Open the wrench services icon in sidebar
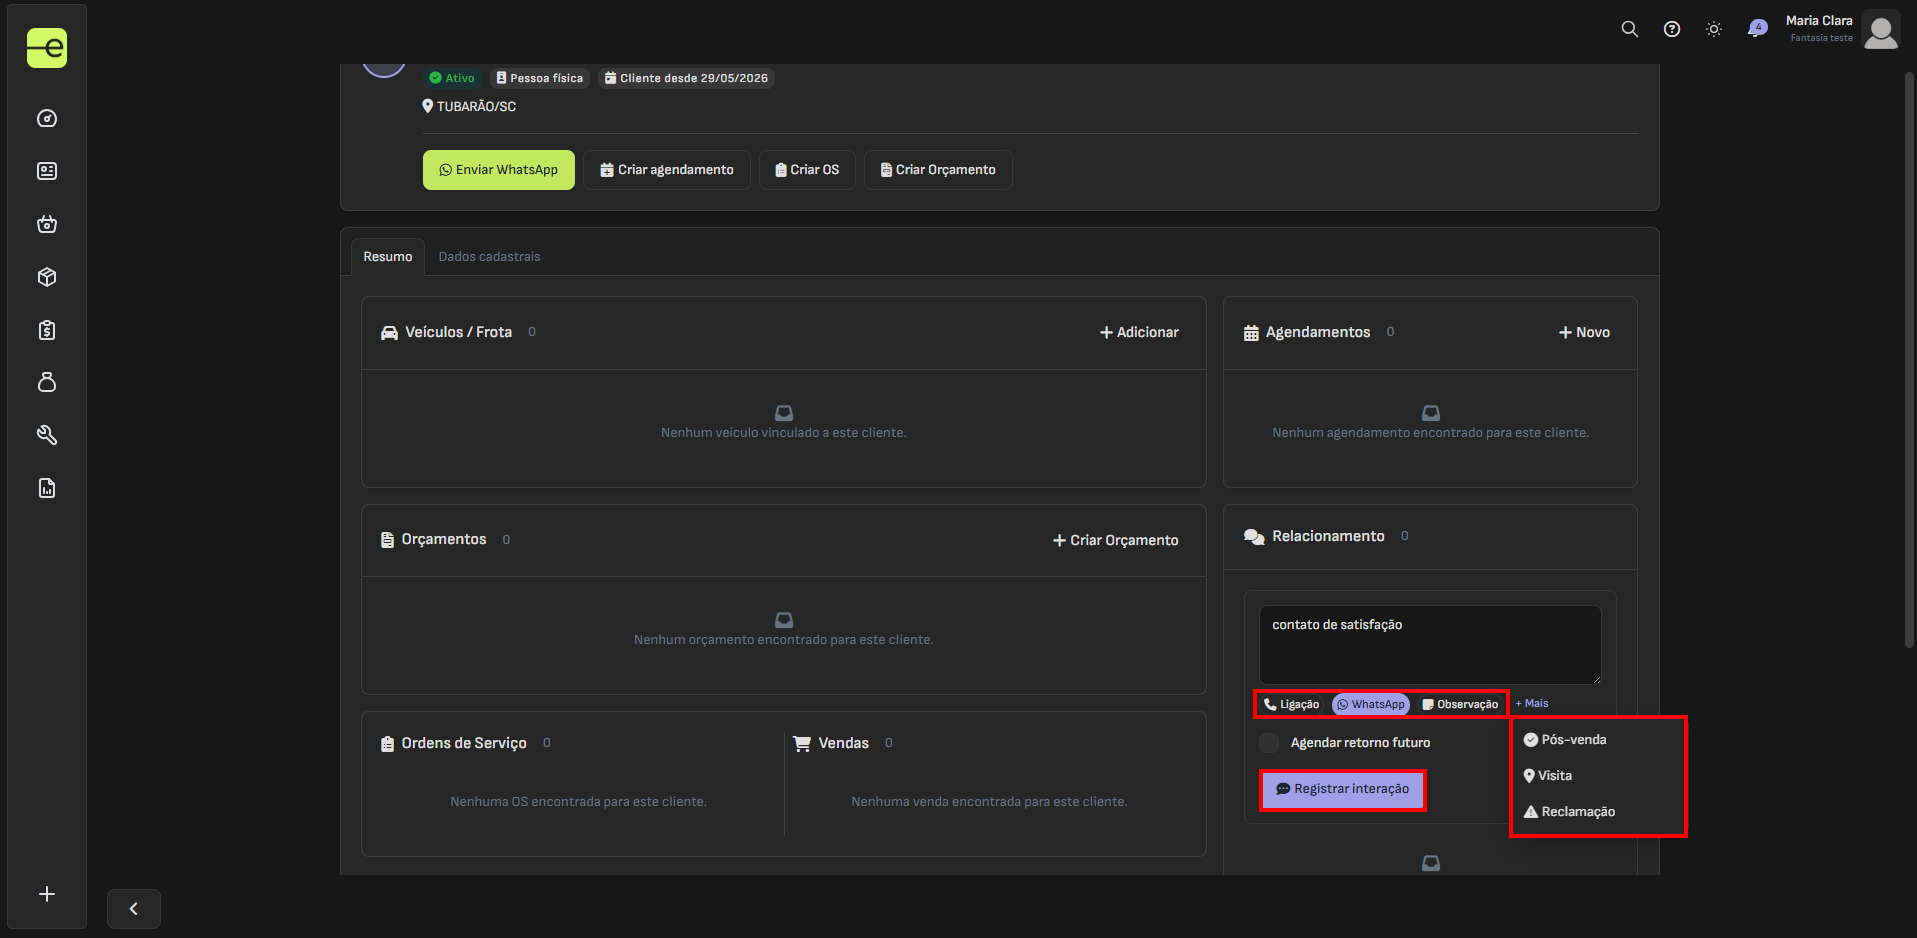Viewport: 1917px width, 938px height. tap(47, 435)
